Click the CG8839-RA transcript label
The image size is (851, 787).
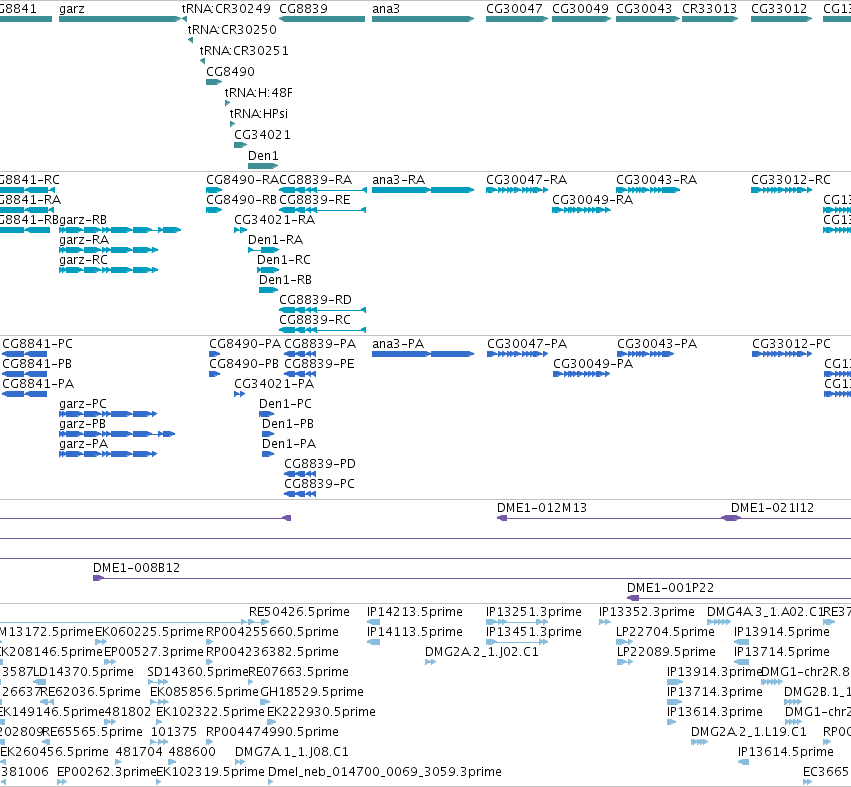tap(315, 180)
